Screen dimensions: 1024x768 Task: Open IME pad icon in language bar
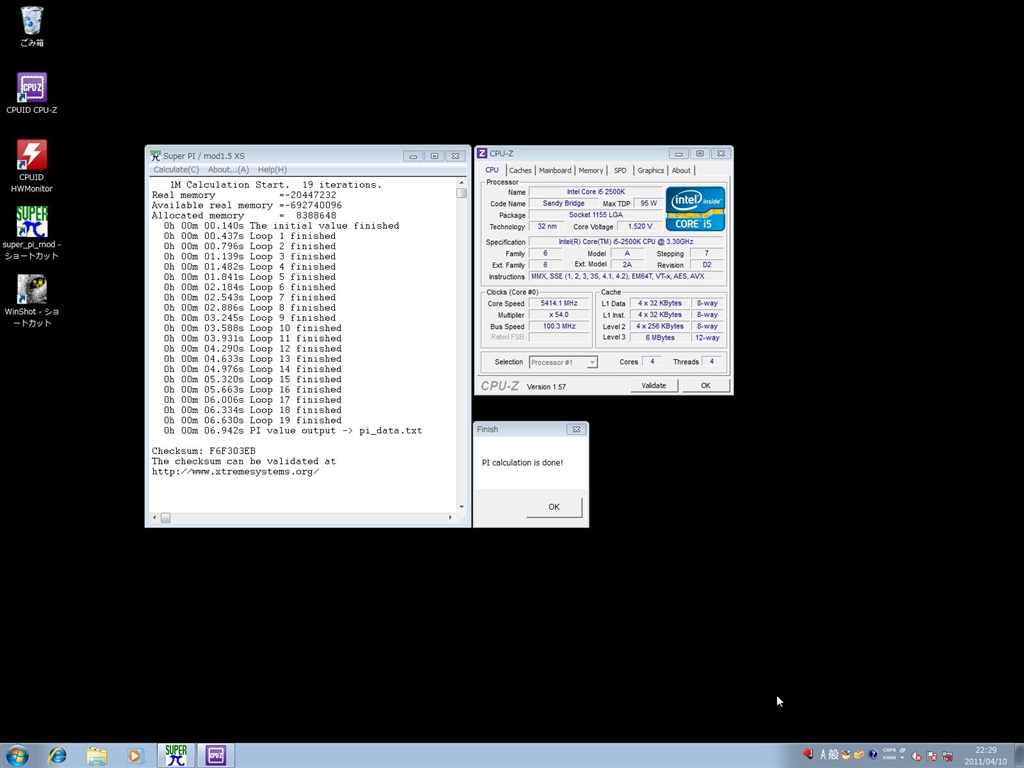click(846, 754)
